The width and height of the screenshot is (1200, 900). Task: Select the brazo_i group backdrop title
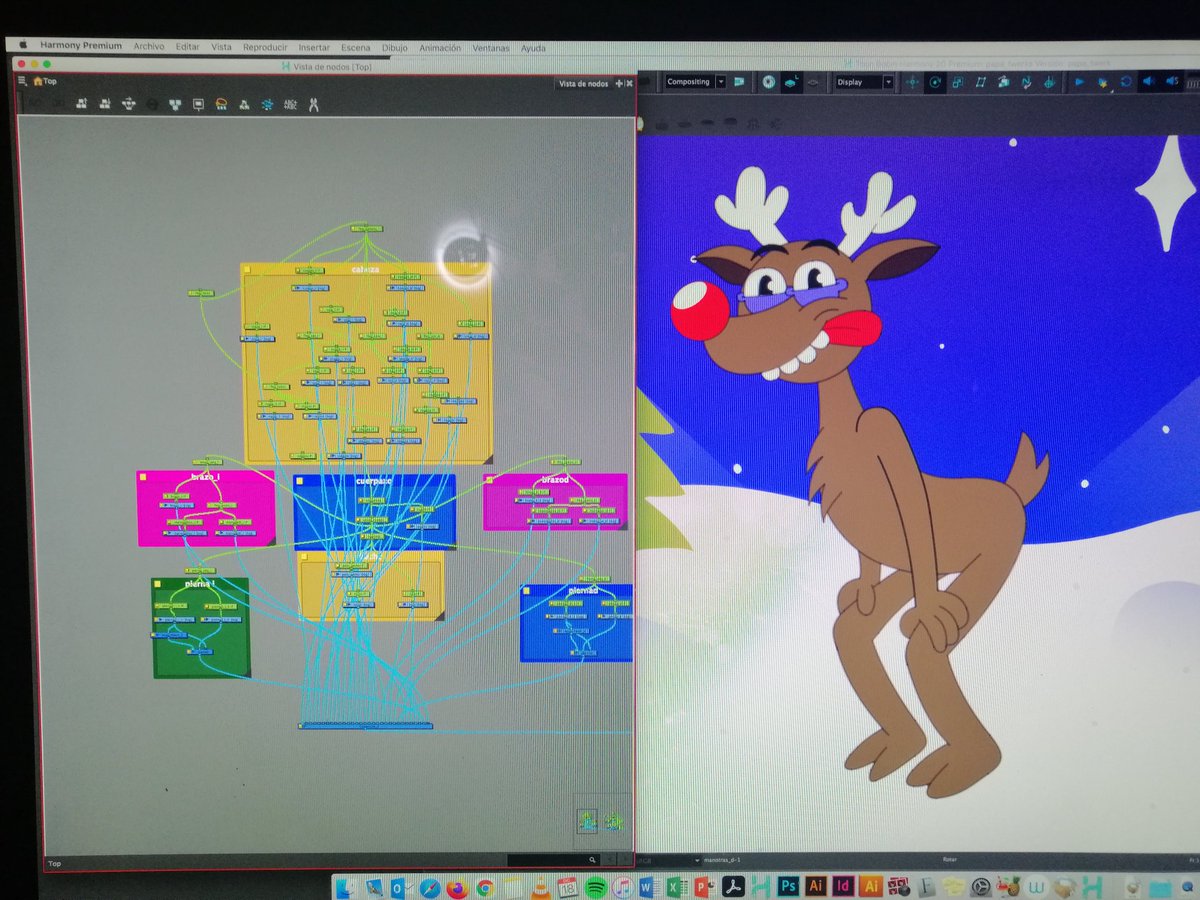205,478
